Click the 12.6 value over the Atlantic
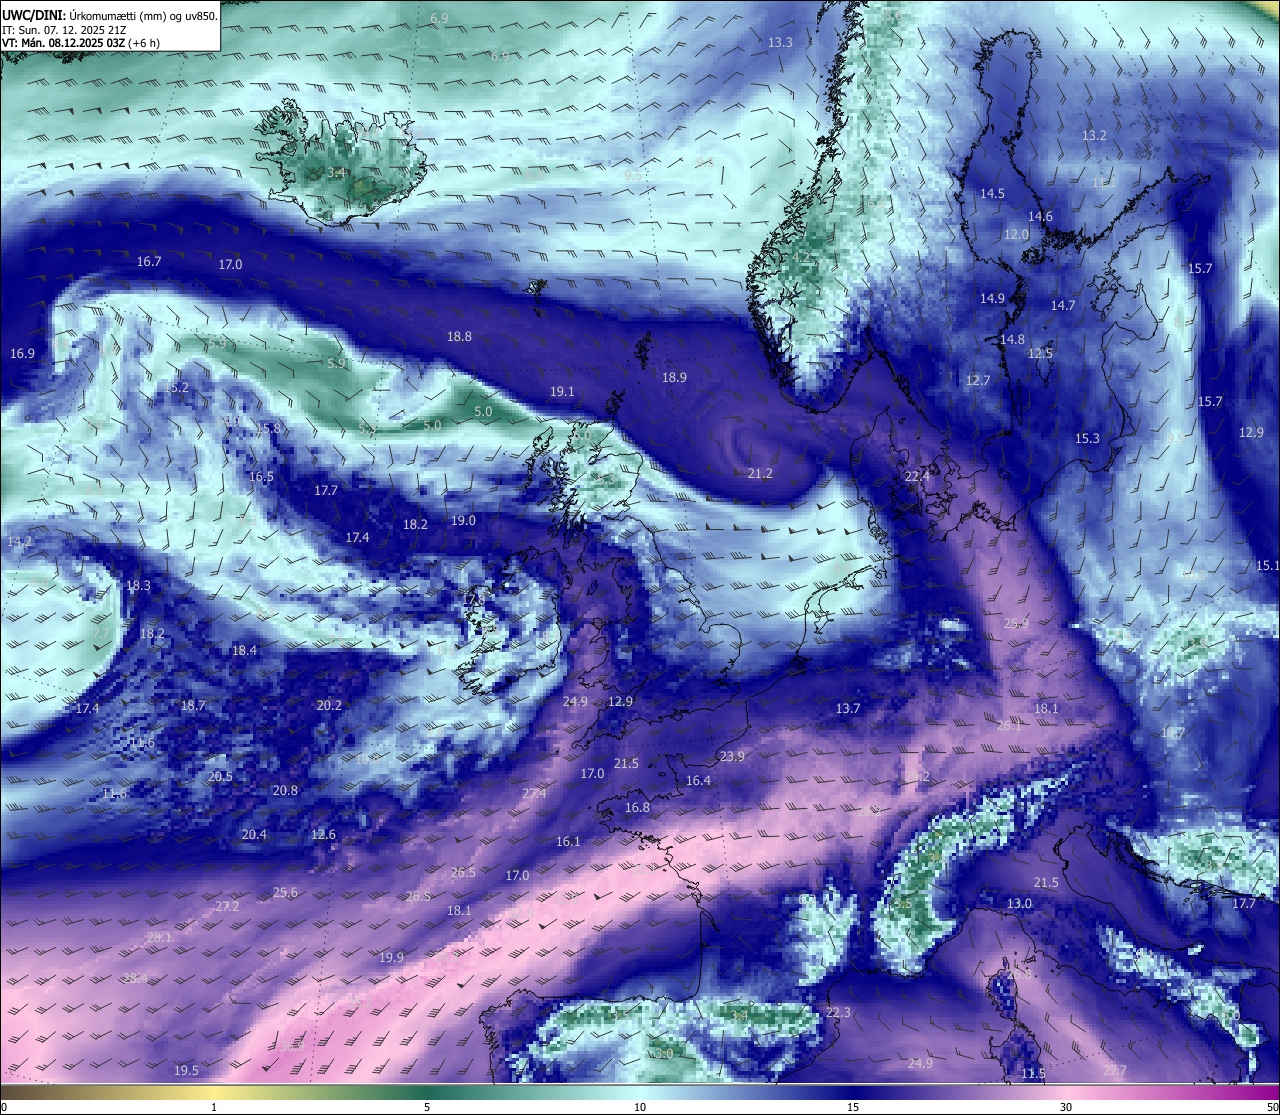 (323, 834)
